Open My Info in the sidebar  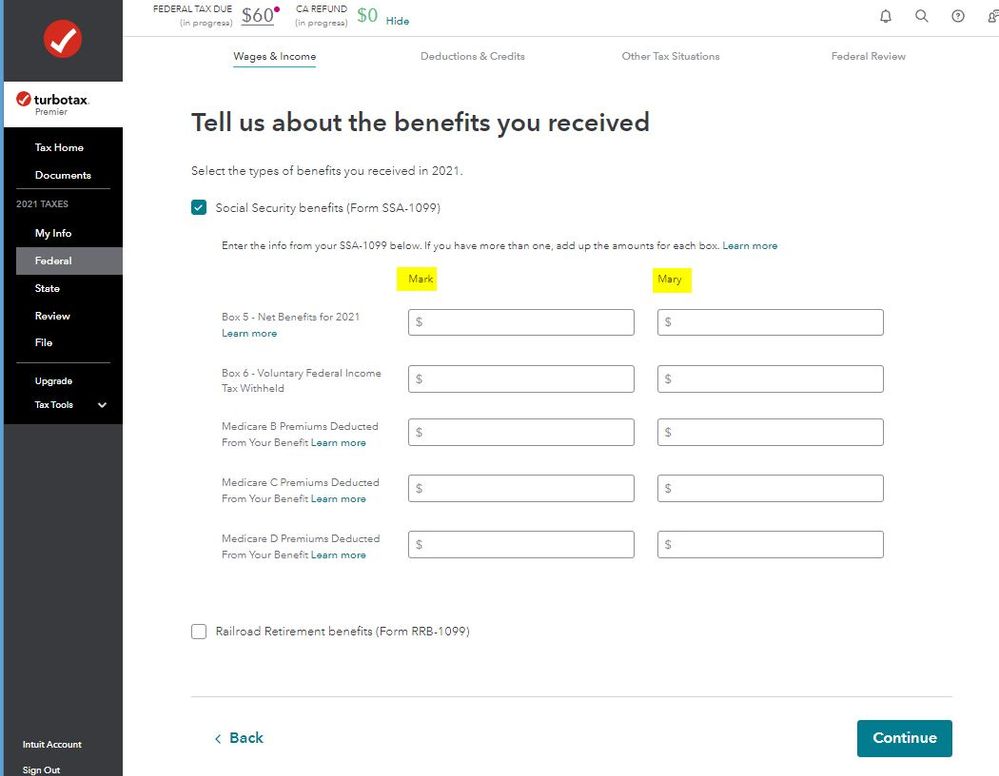(53, 233)
